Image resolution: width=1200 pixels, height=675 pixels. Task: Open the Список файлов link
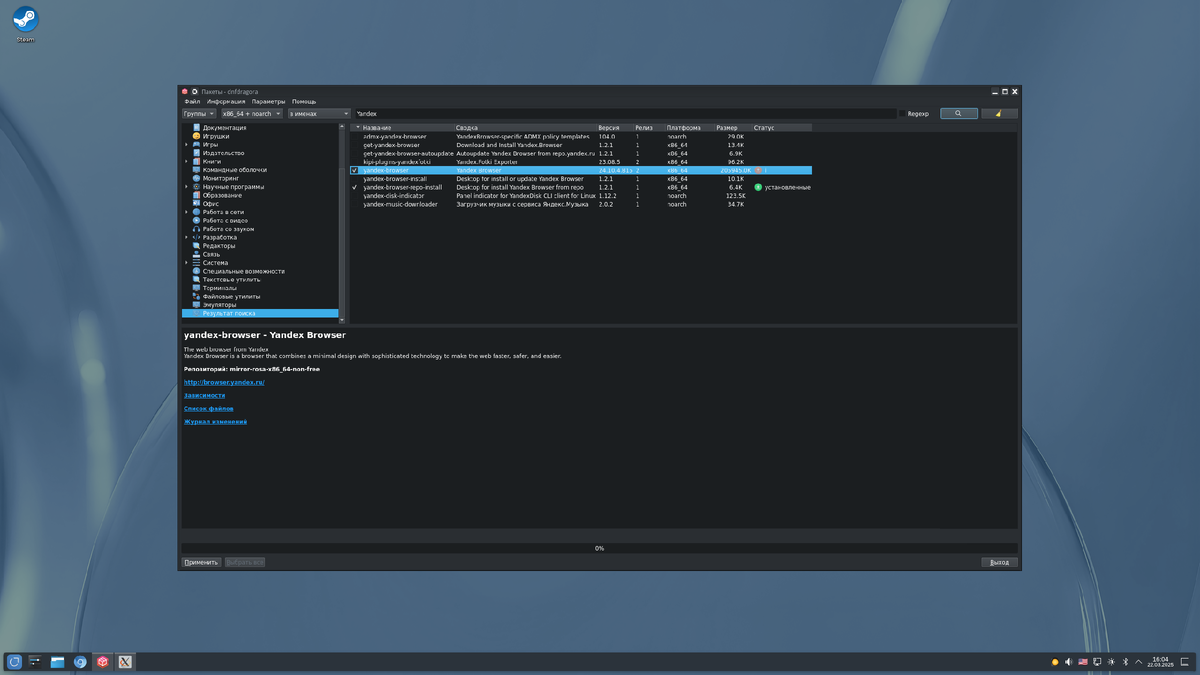point(208,408)
